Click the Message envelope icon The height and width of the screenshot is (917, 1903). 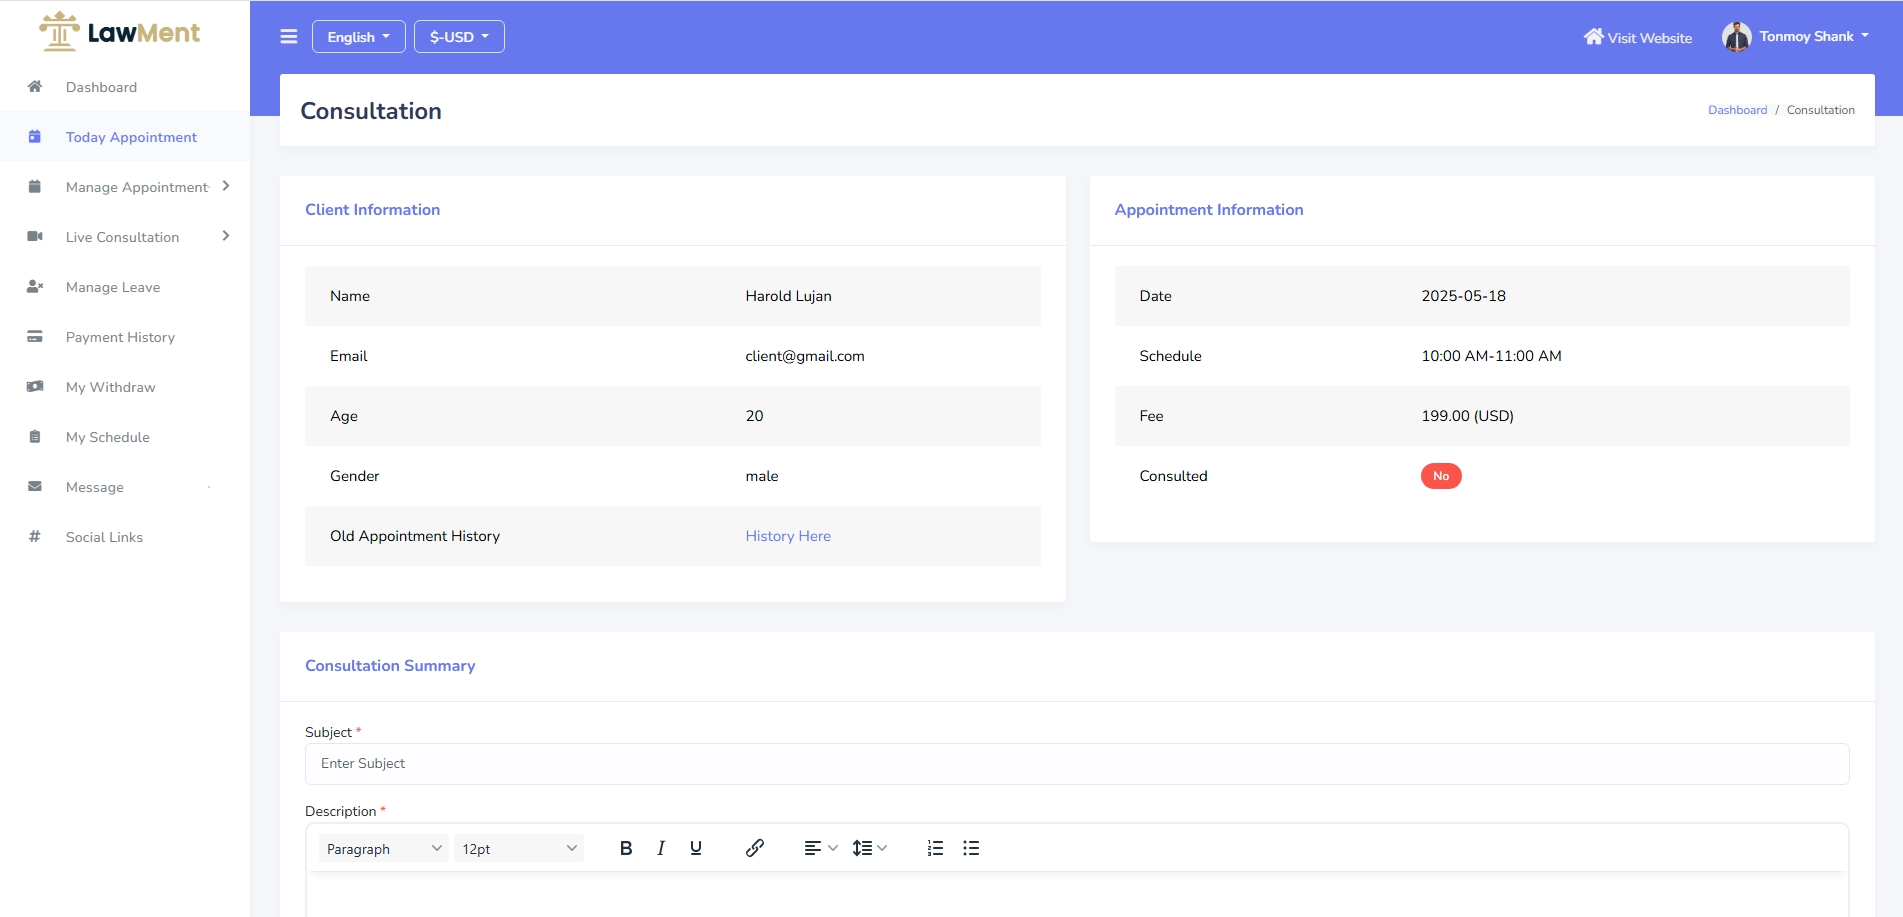tap(35, 487)
